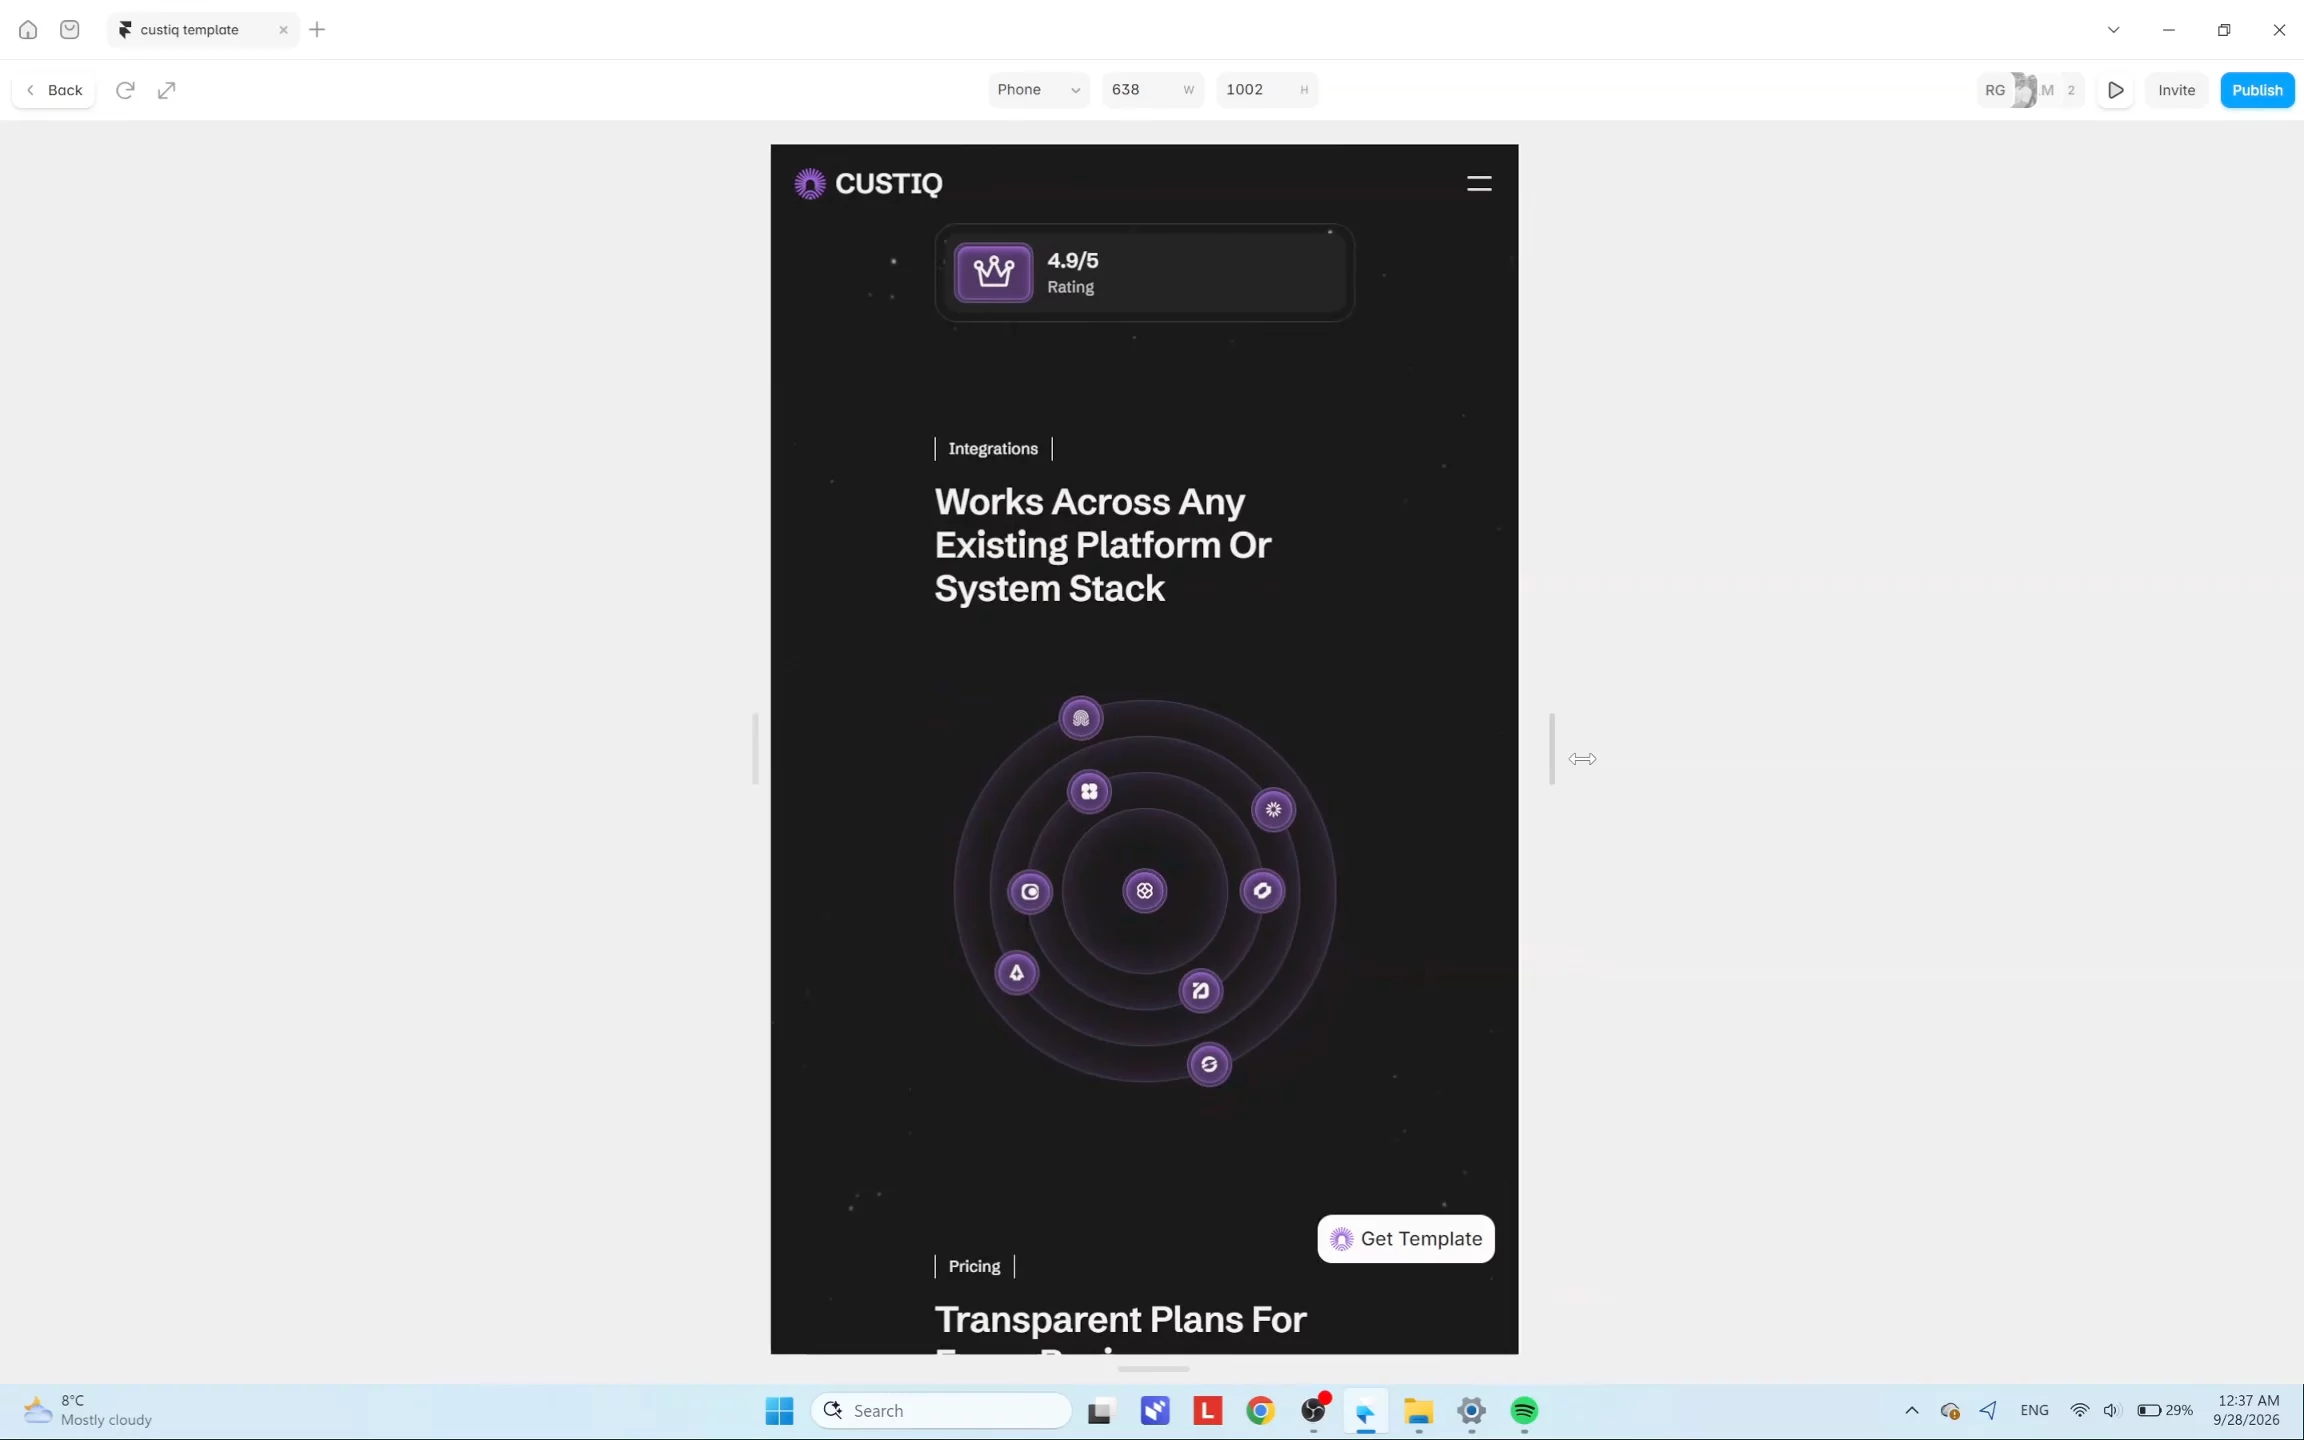Click the four-dot orbit icon
Image resolution: width=2304 pixels, height=1440 pixels.
click(x=1089, y=792)
